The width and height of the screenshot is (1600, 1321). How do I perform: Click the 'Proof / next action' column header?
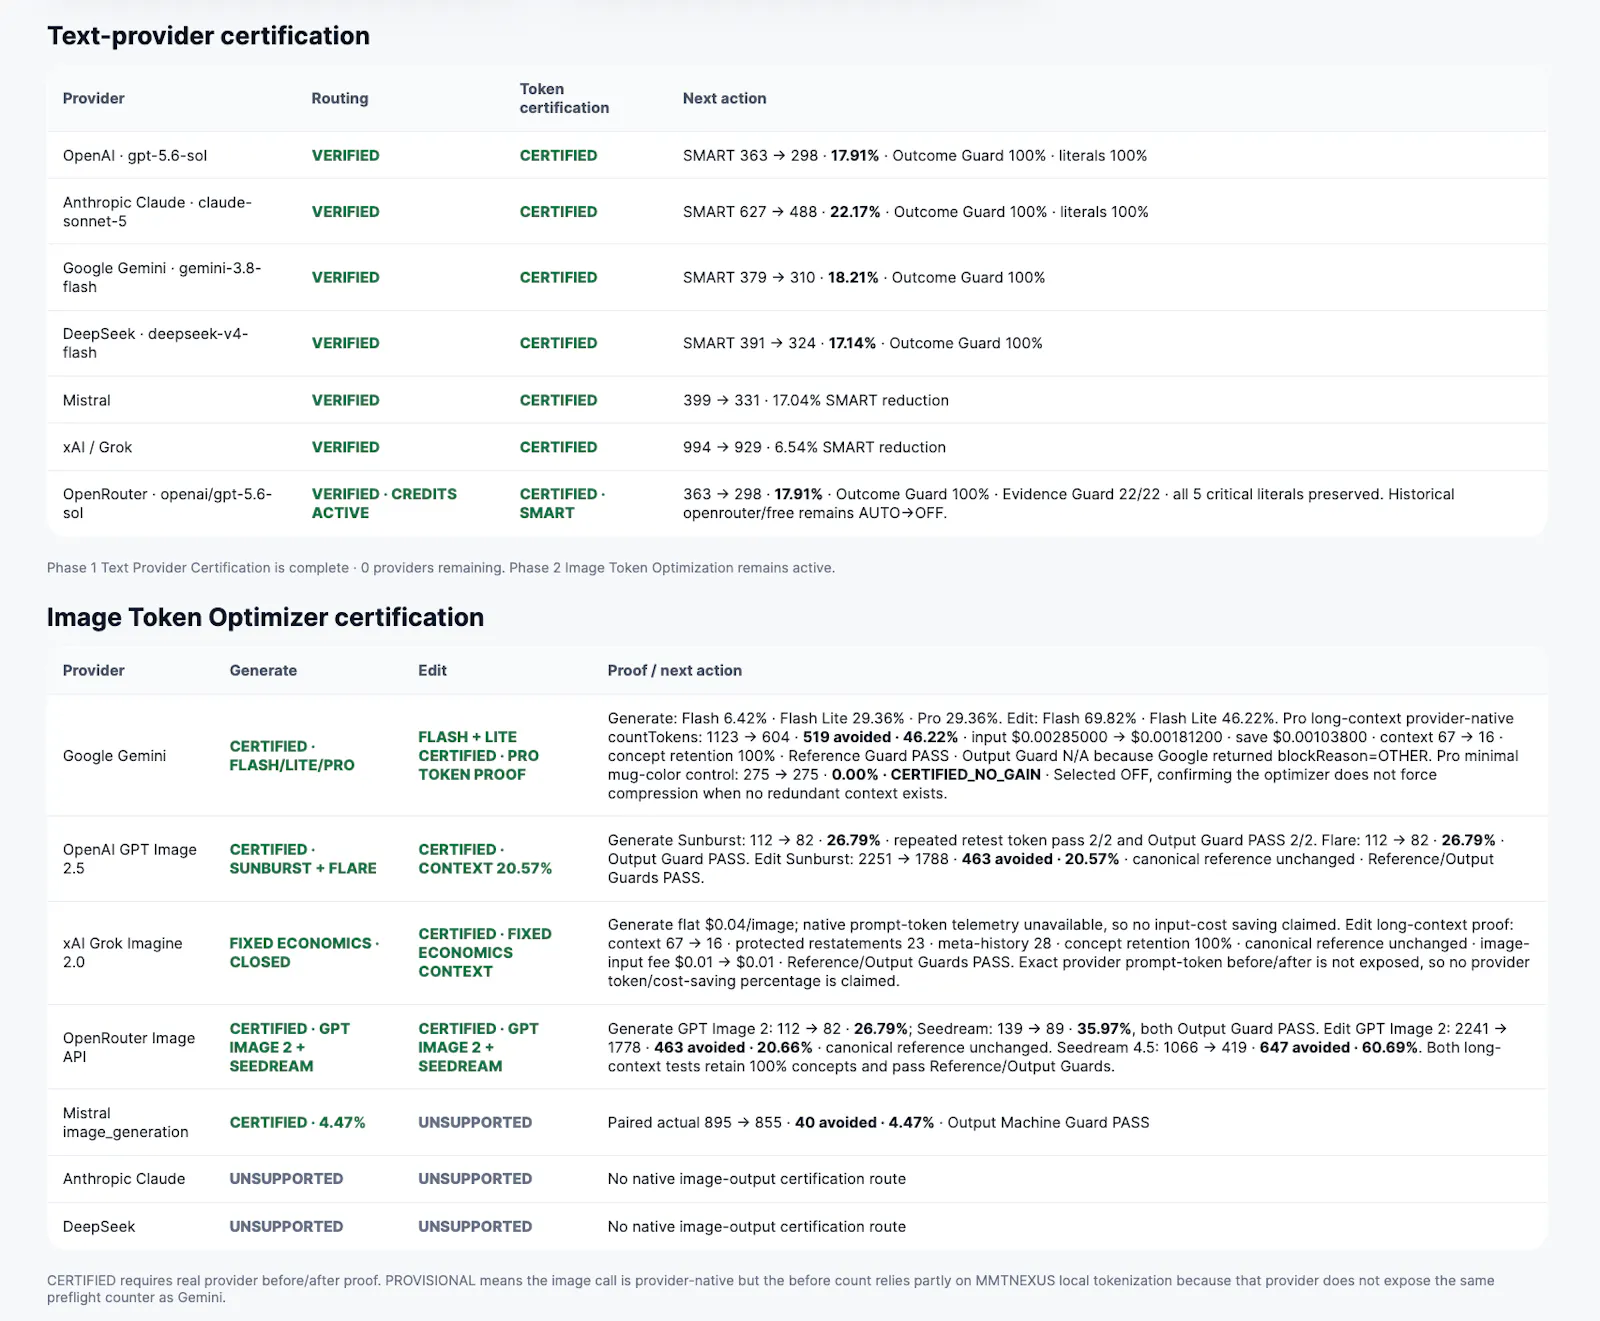click(675, 670)
